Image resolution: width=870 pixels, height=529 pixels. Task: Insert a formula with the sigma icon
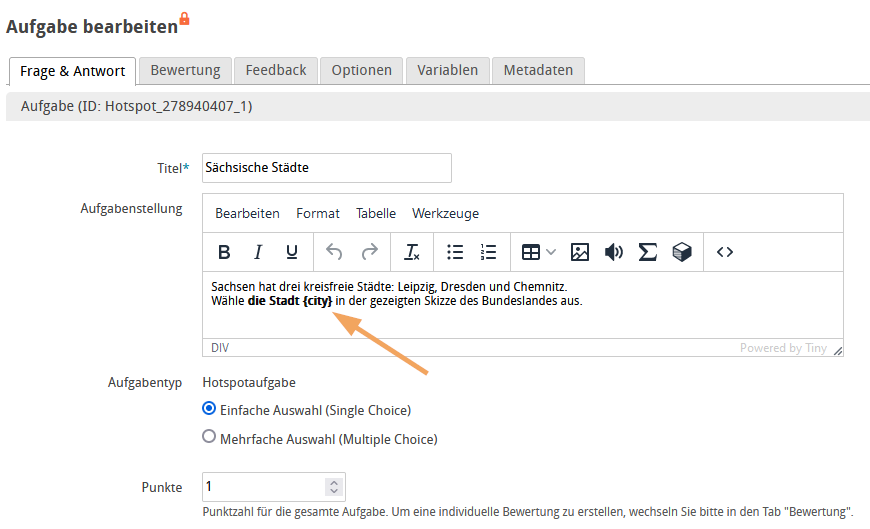(x=648, y=252)
